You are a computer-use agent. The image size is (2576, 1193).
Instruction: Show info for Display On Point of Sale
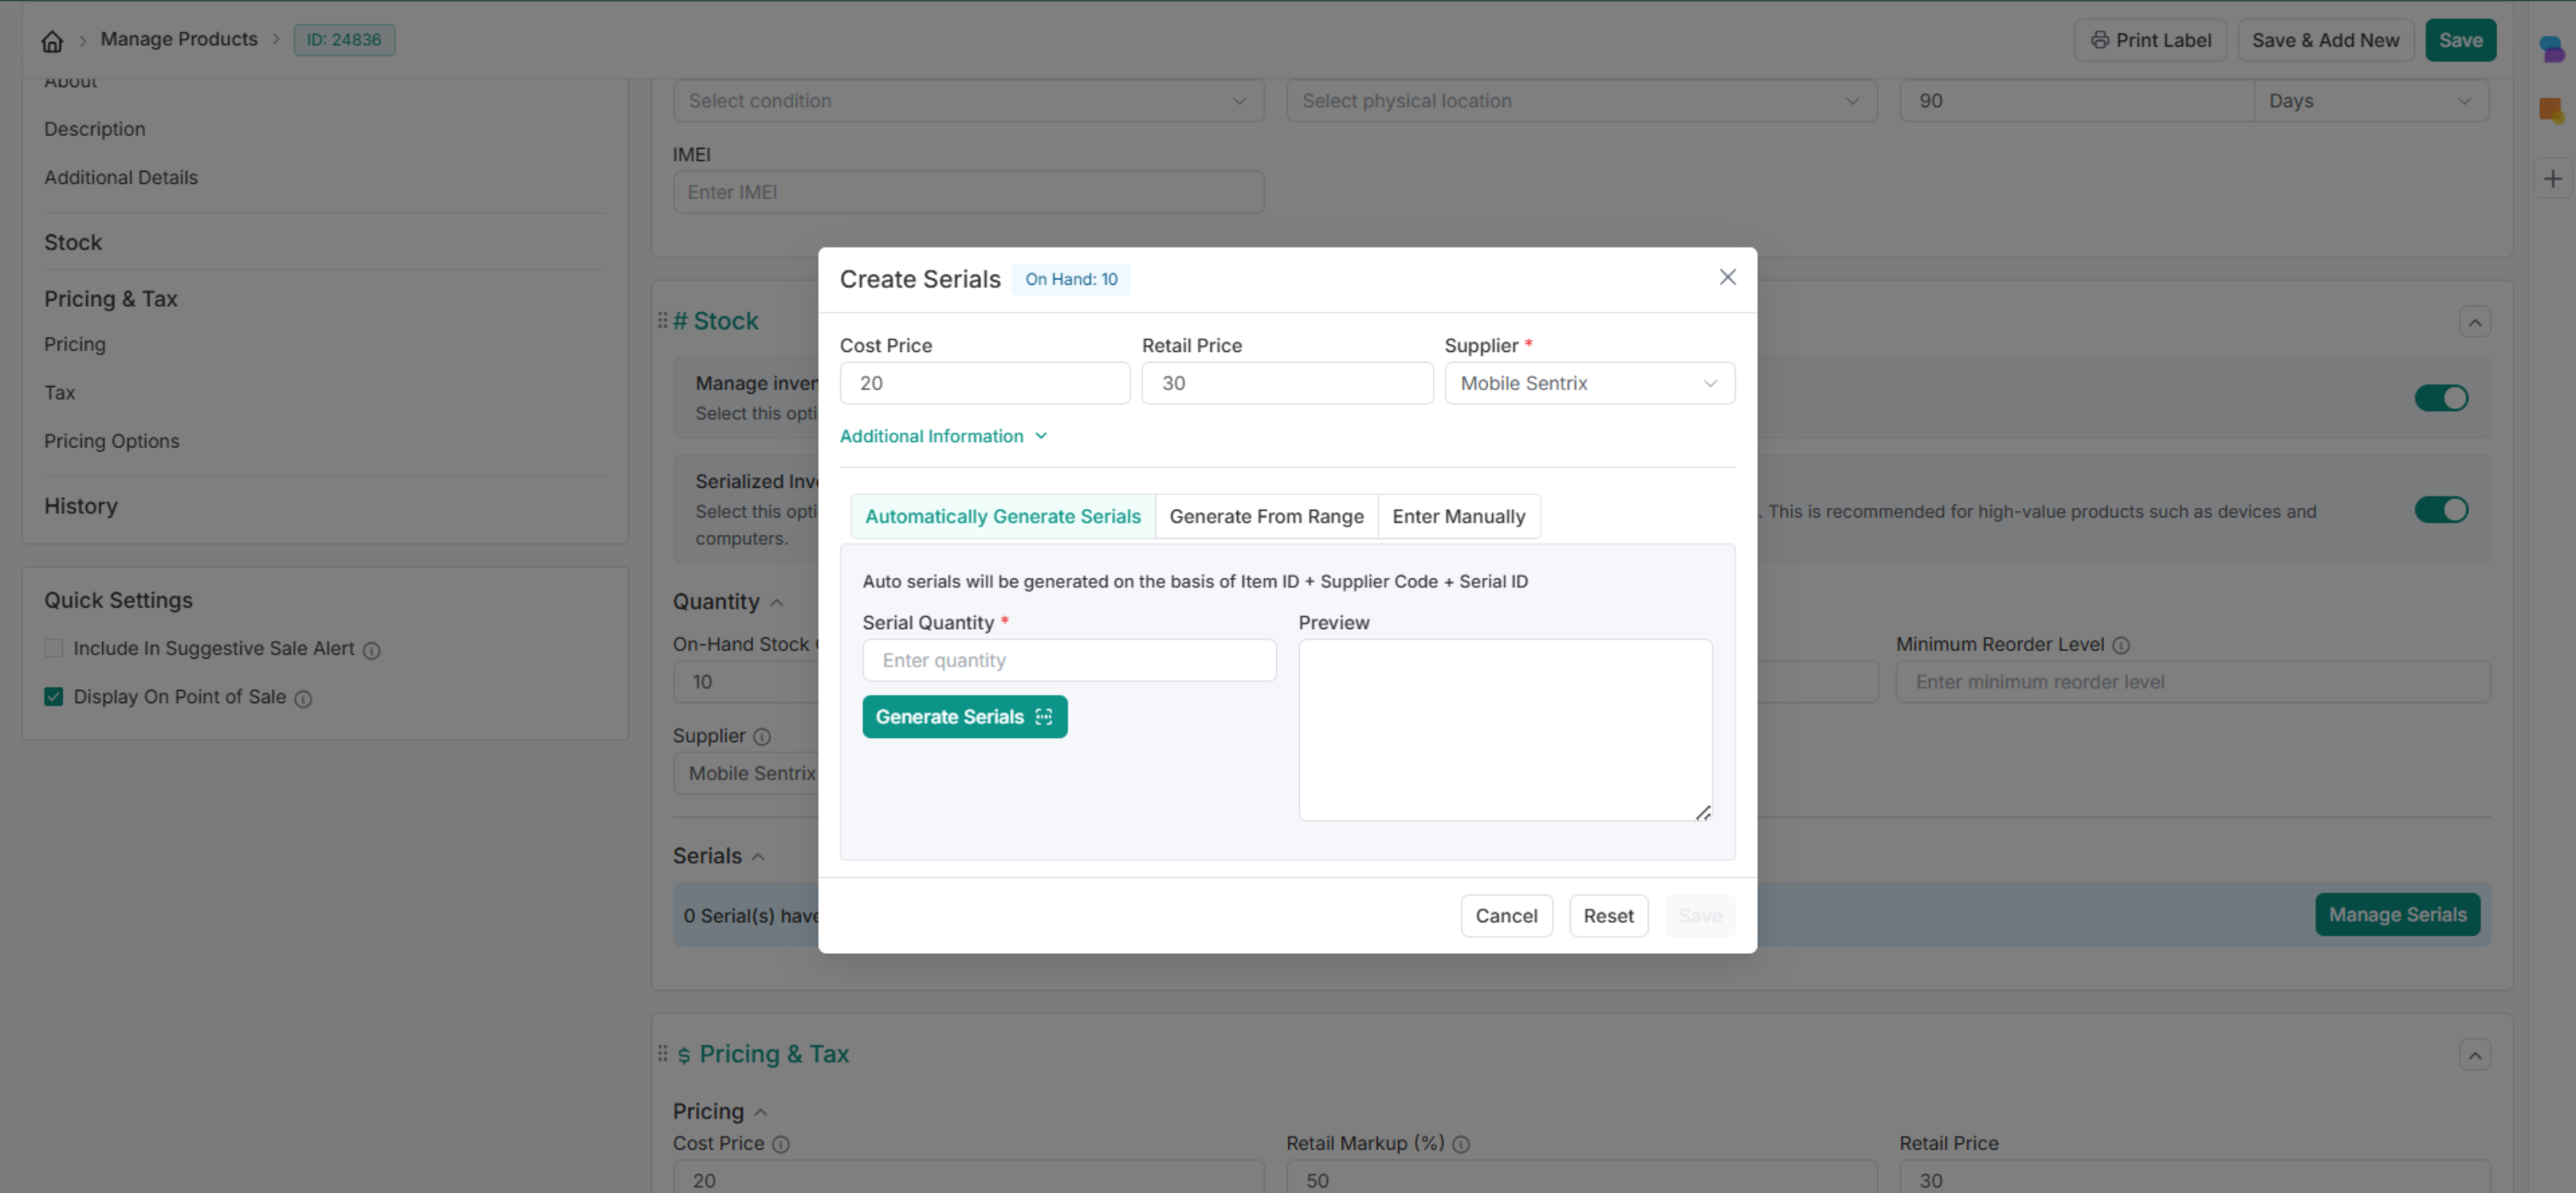[303, 699]
